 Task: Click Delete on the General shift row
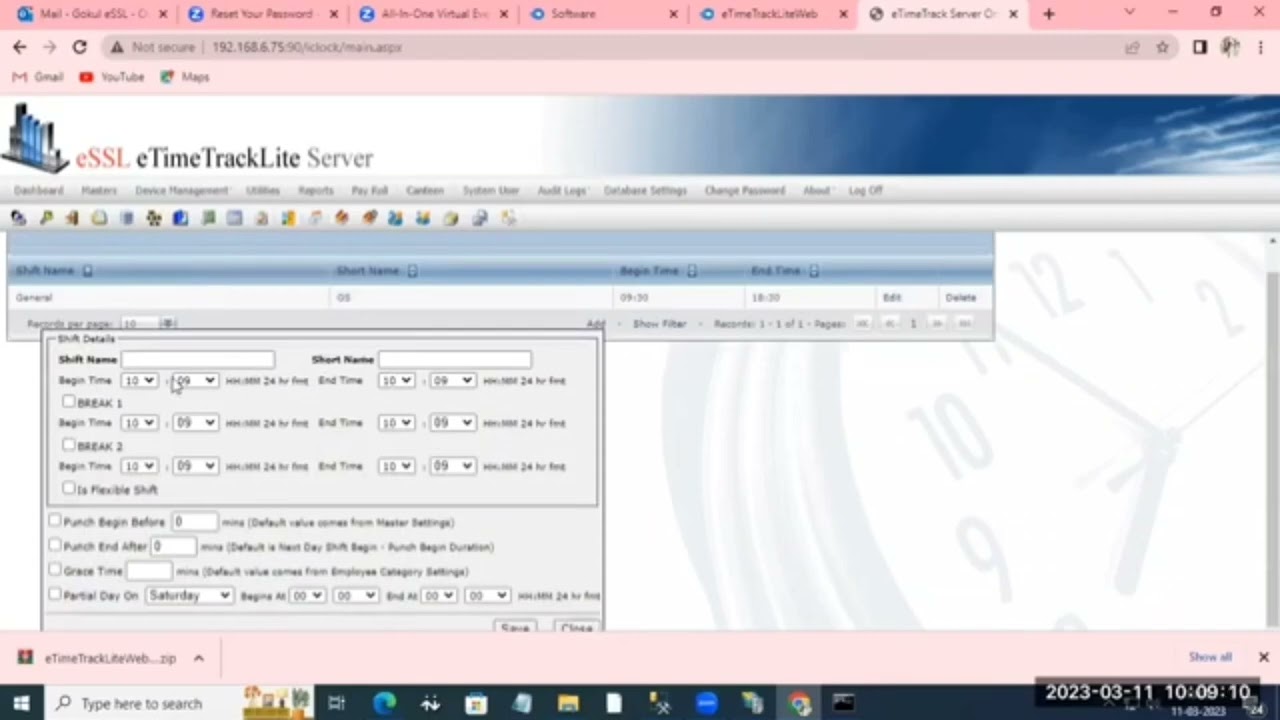pos(960,297)
